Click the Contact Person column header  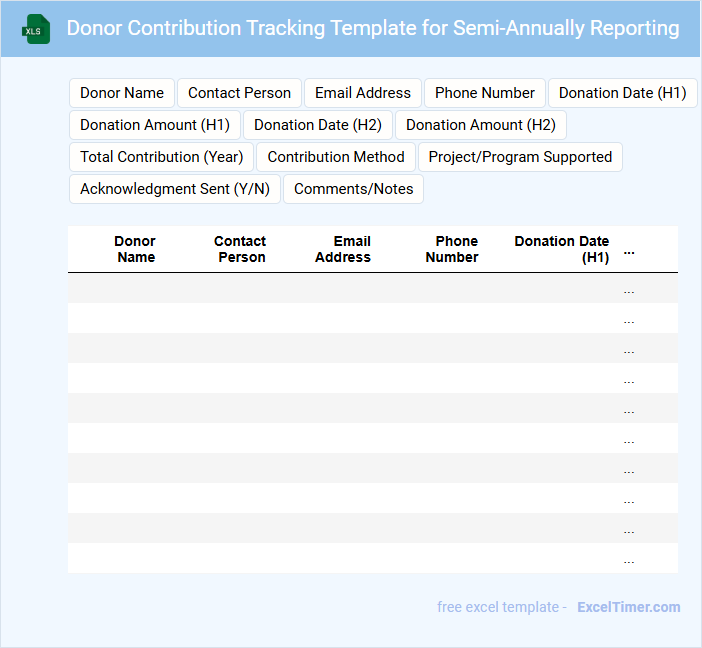point(240,249)
